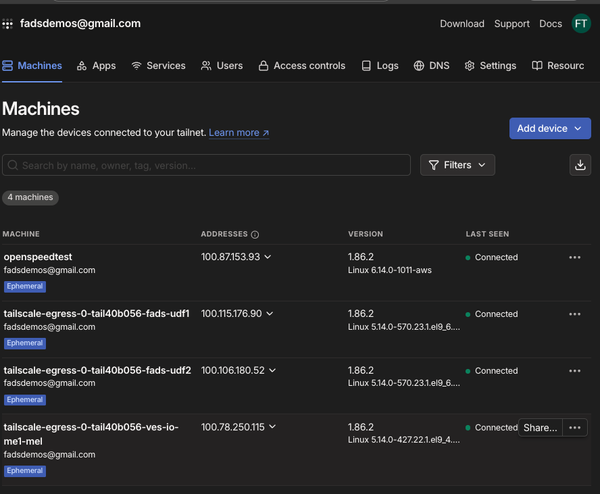Viewport: 600px width, 494px height.
Task: Click the info icon beside Addresses header
Action: pos(255,234)
